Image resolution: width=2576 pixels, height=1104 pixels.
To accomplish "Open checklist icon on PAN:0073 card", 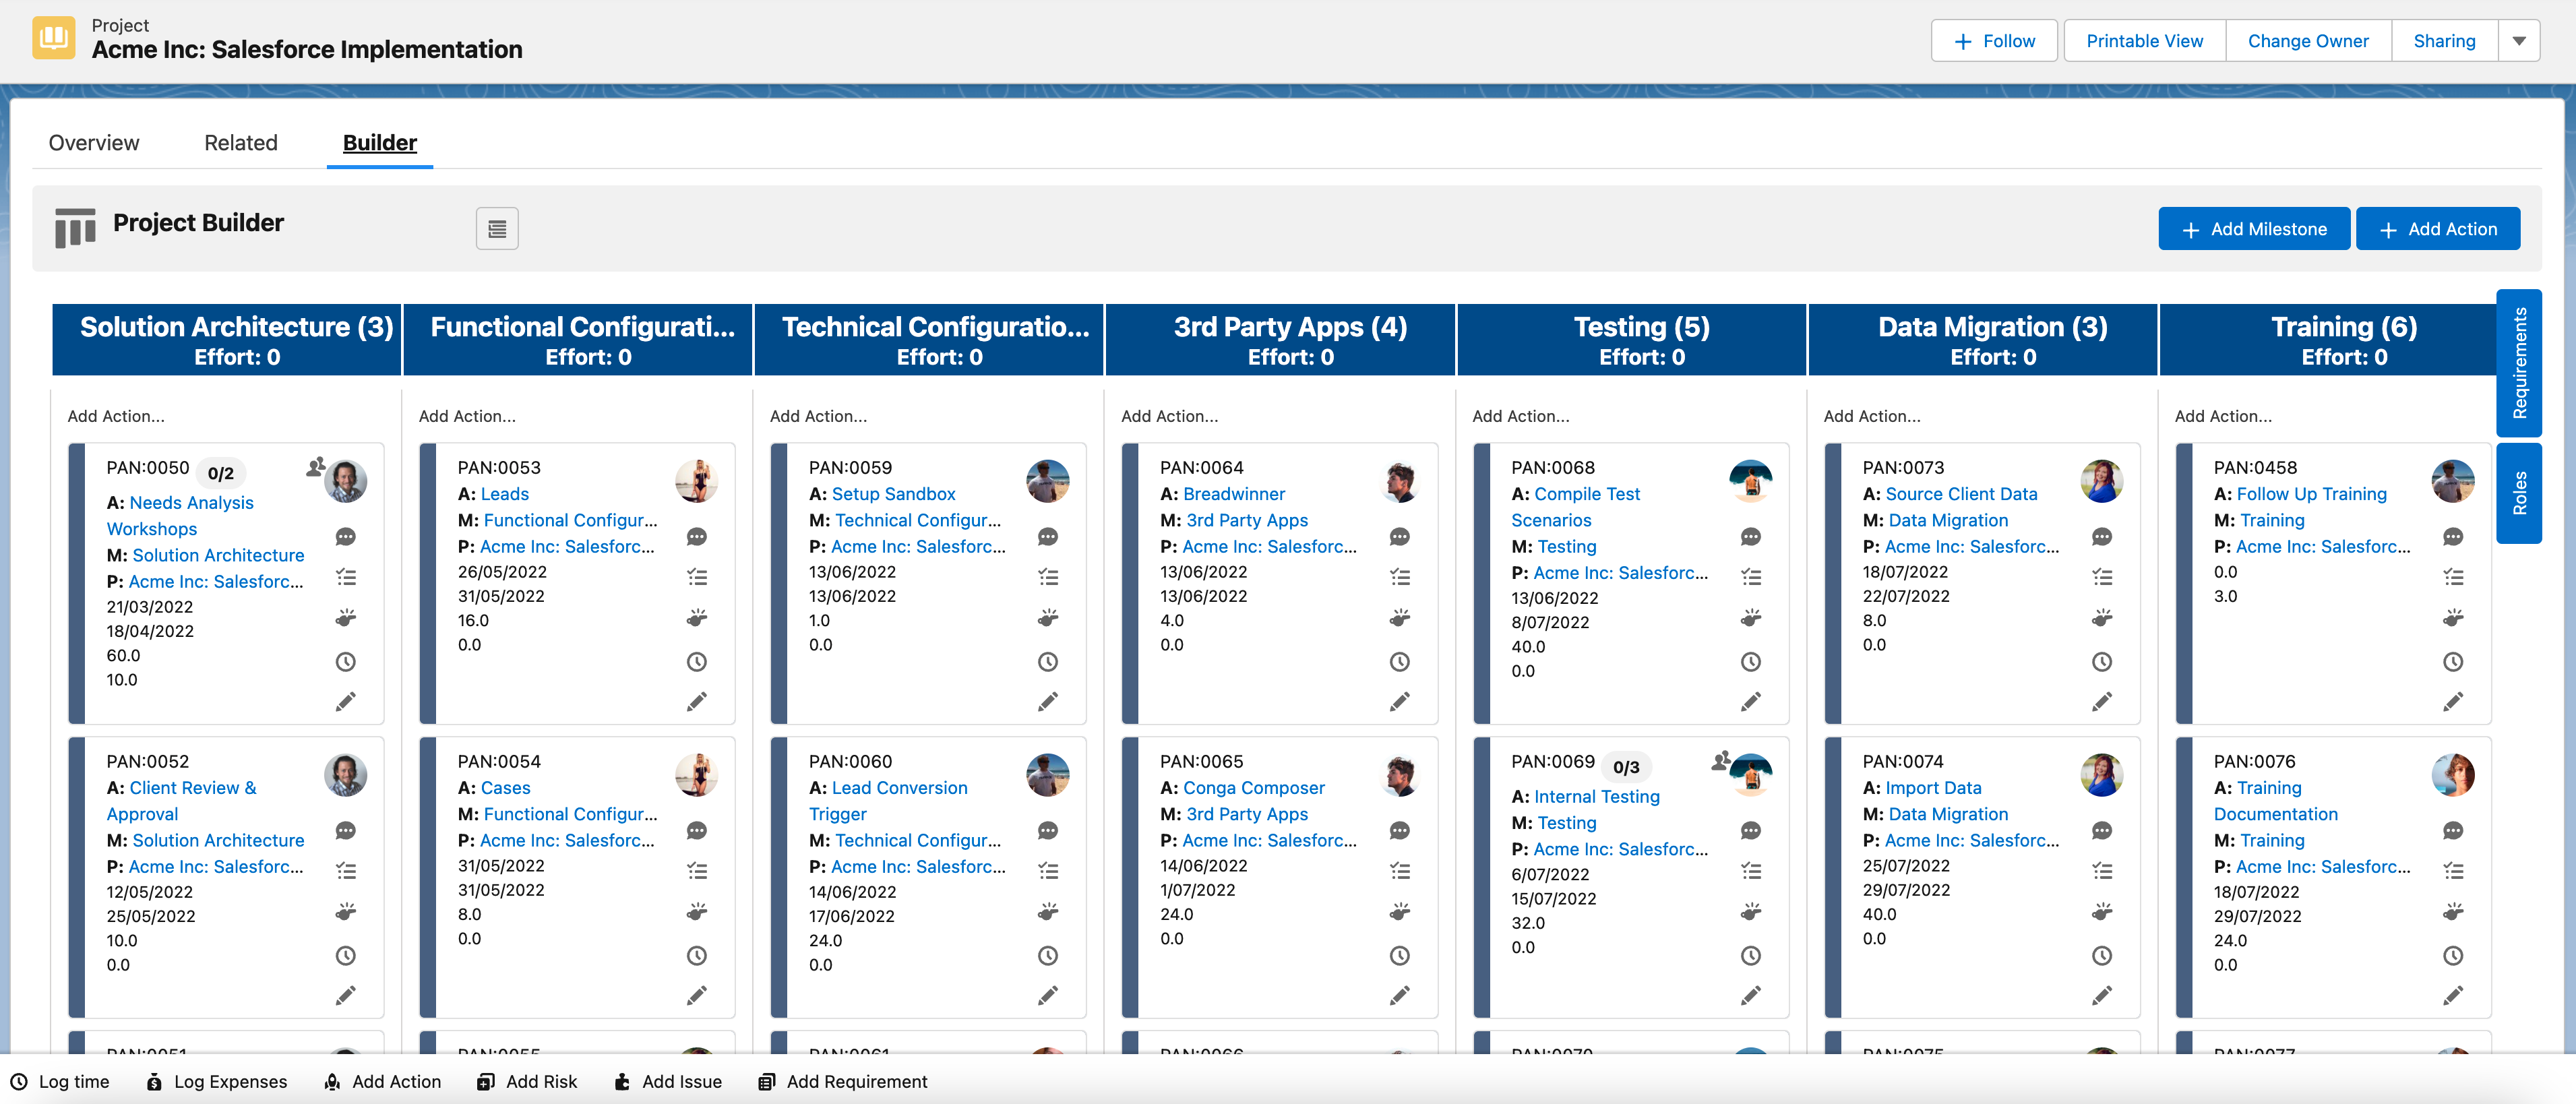I will pos(2102,577).
